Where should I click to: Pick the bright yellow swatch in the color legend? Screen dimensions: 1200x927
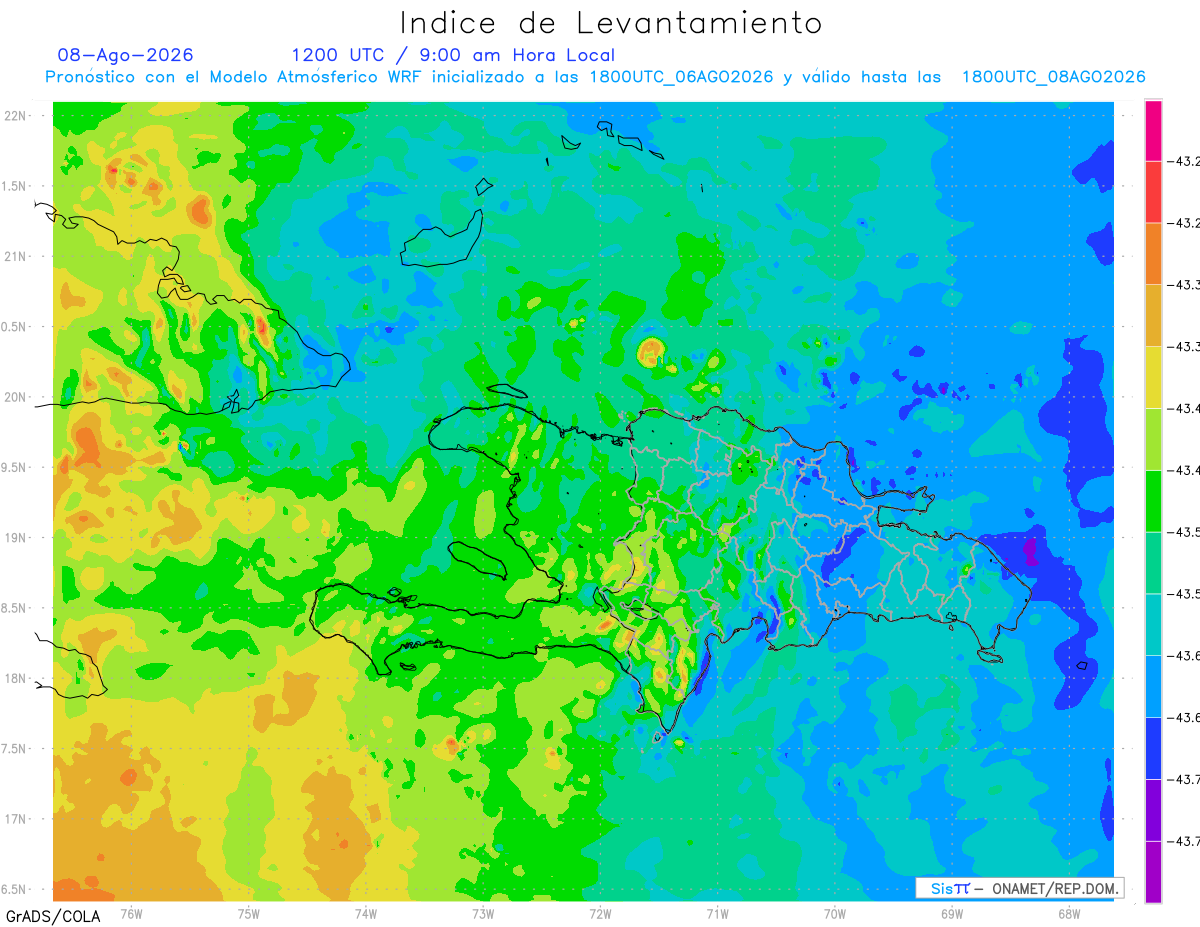[1153, 377]
